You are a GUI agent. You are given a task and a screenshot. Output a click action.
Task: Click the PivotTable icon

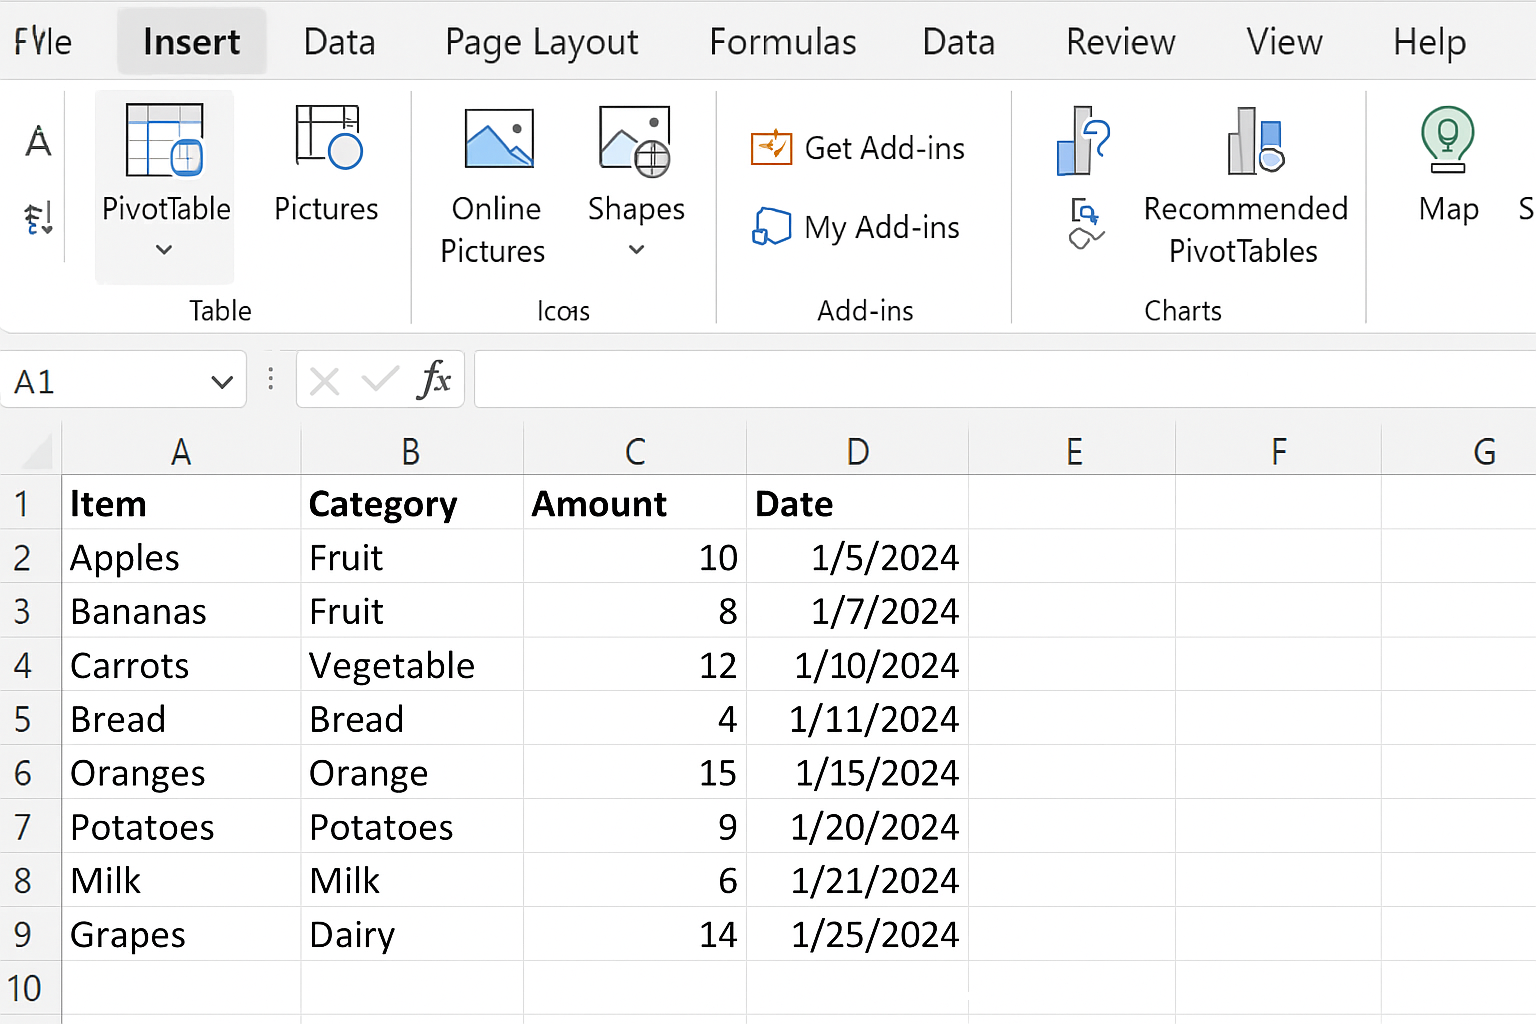point(164,140)
